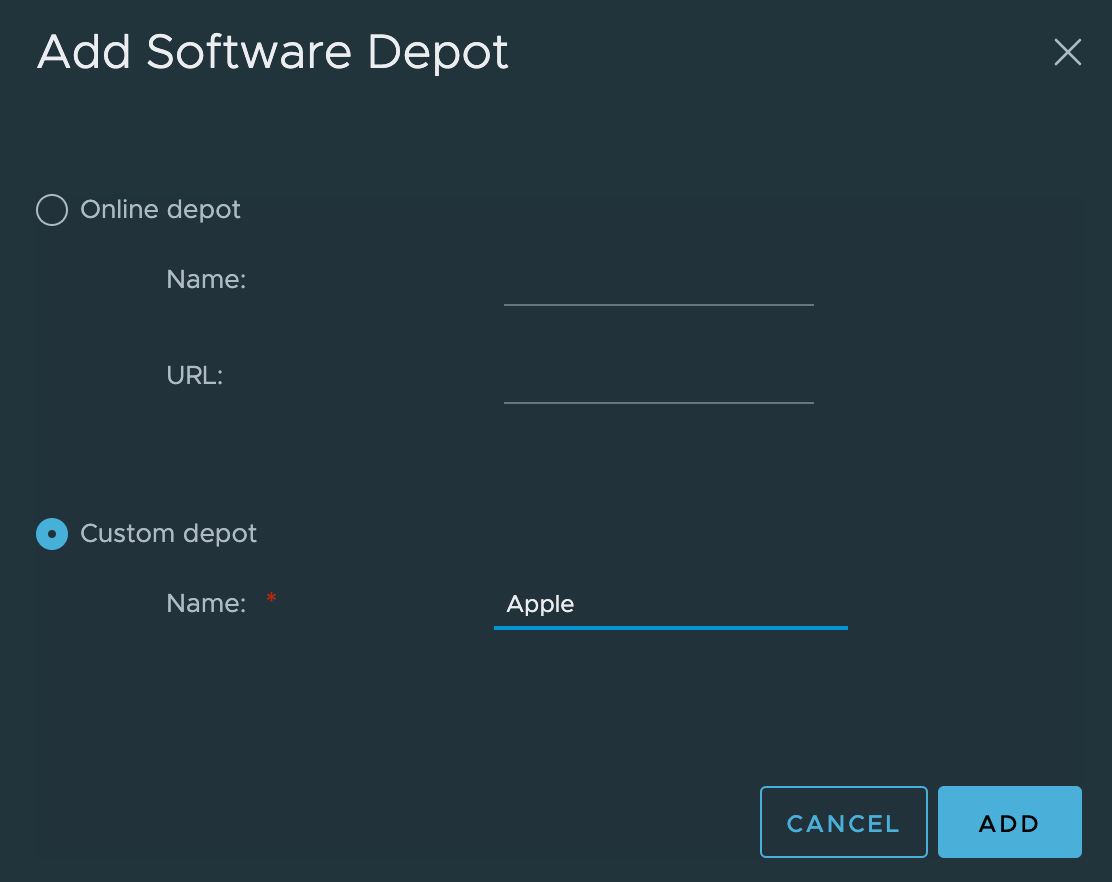Click the filled Custom depot radio icon
Viewport: 1112px width, 882px height.
click(52, 534)
